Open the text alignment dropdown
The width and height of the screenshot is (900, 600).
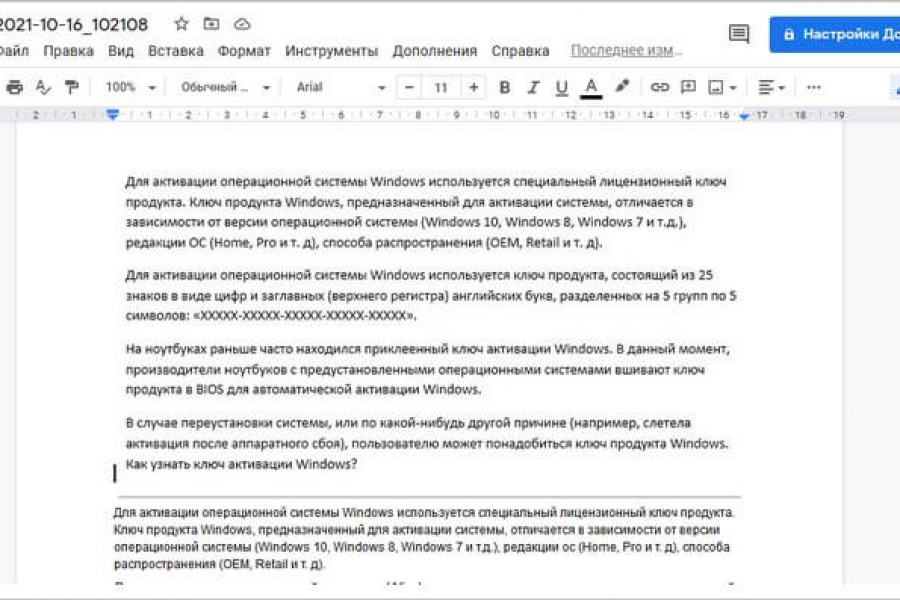[771, 87]
